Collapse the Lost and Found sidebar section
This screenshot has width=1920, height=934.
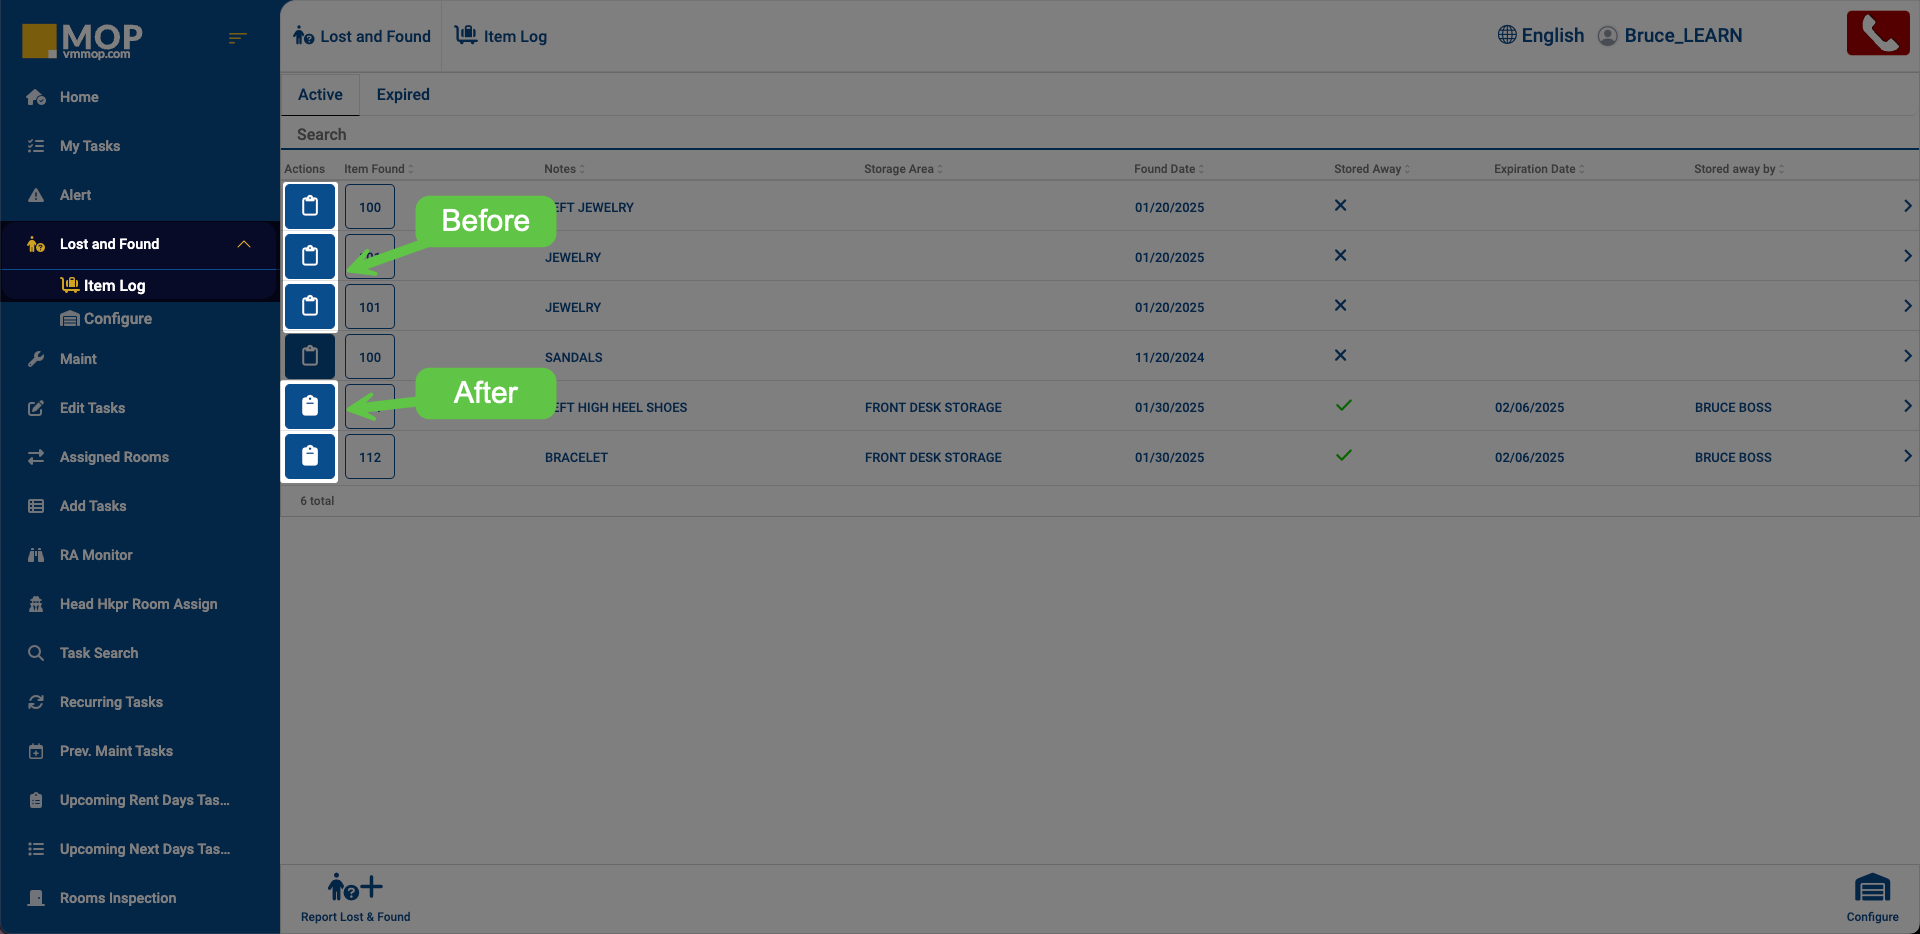point(243,244)
